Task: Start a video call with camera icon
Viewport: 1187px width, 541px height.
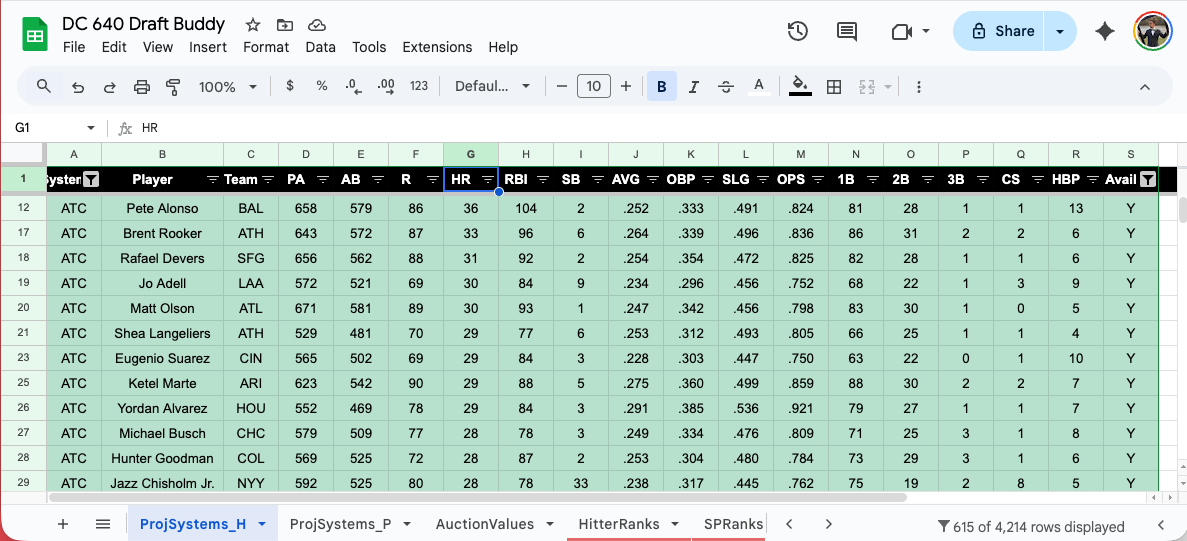Action: [900, 31]
